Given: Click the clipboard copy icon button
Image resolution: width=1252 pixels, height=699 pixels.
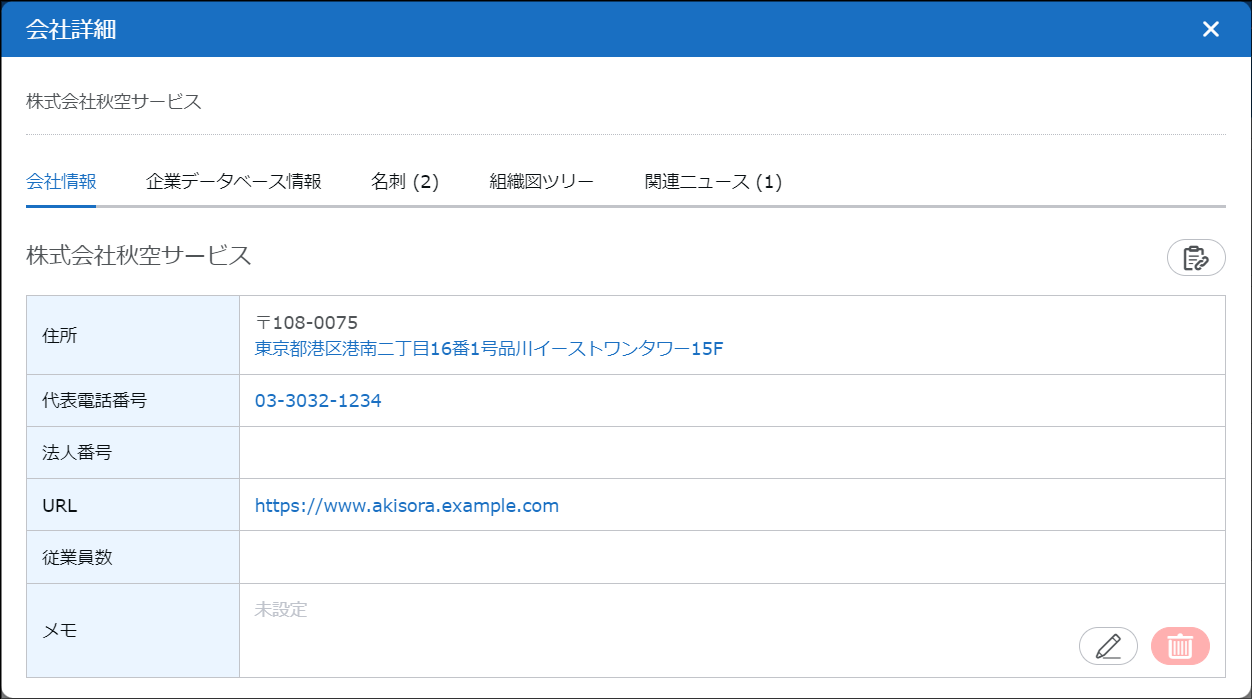Looking at the screenshot, I should coord(1195,258).
